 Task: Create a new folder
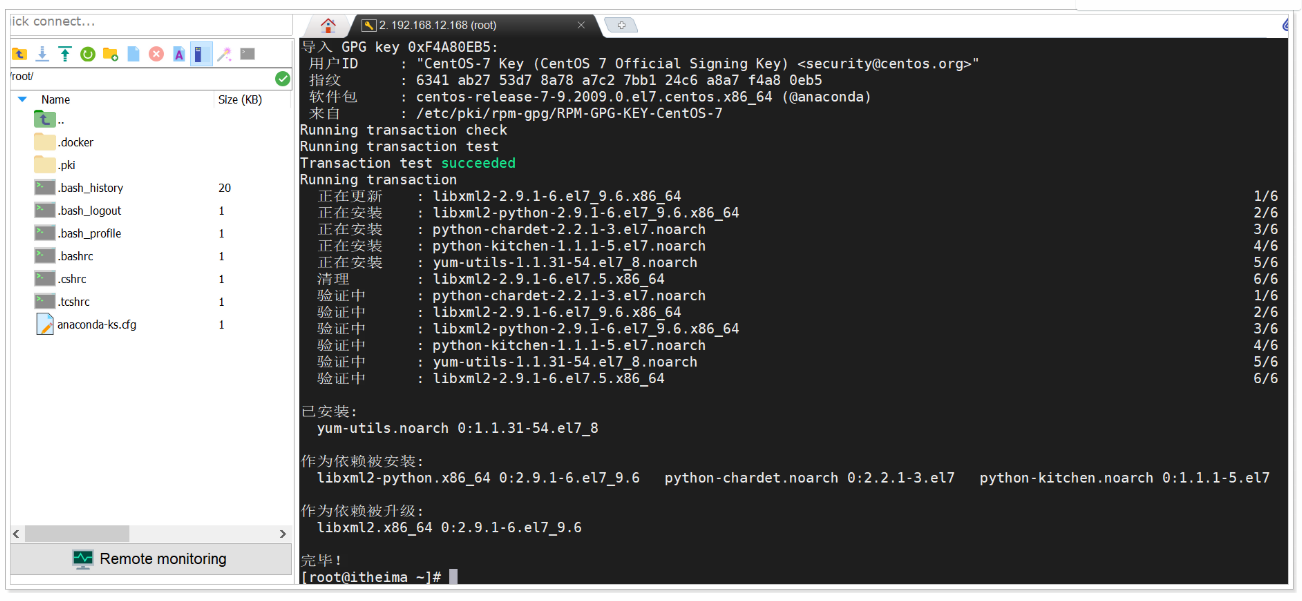tap(111, 53)
